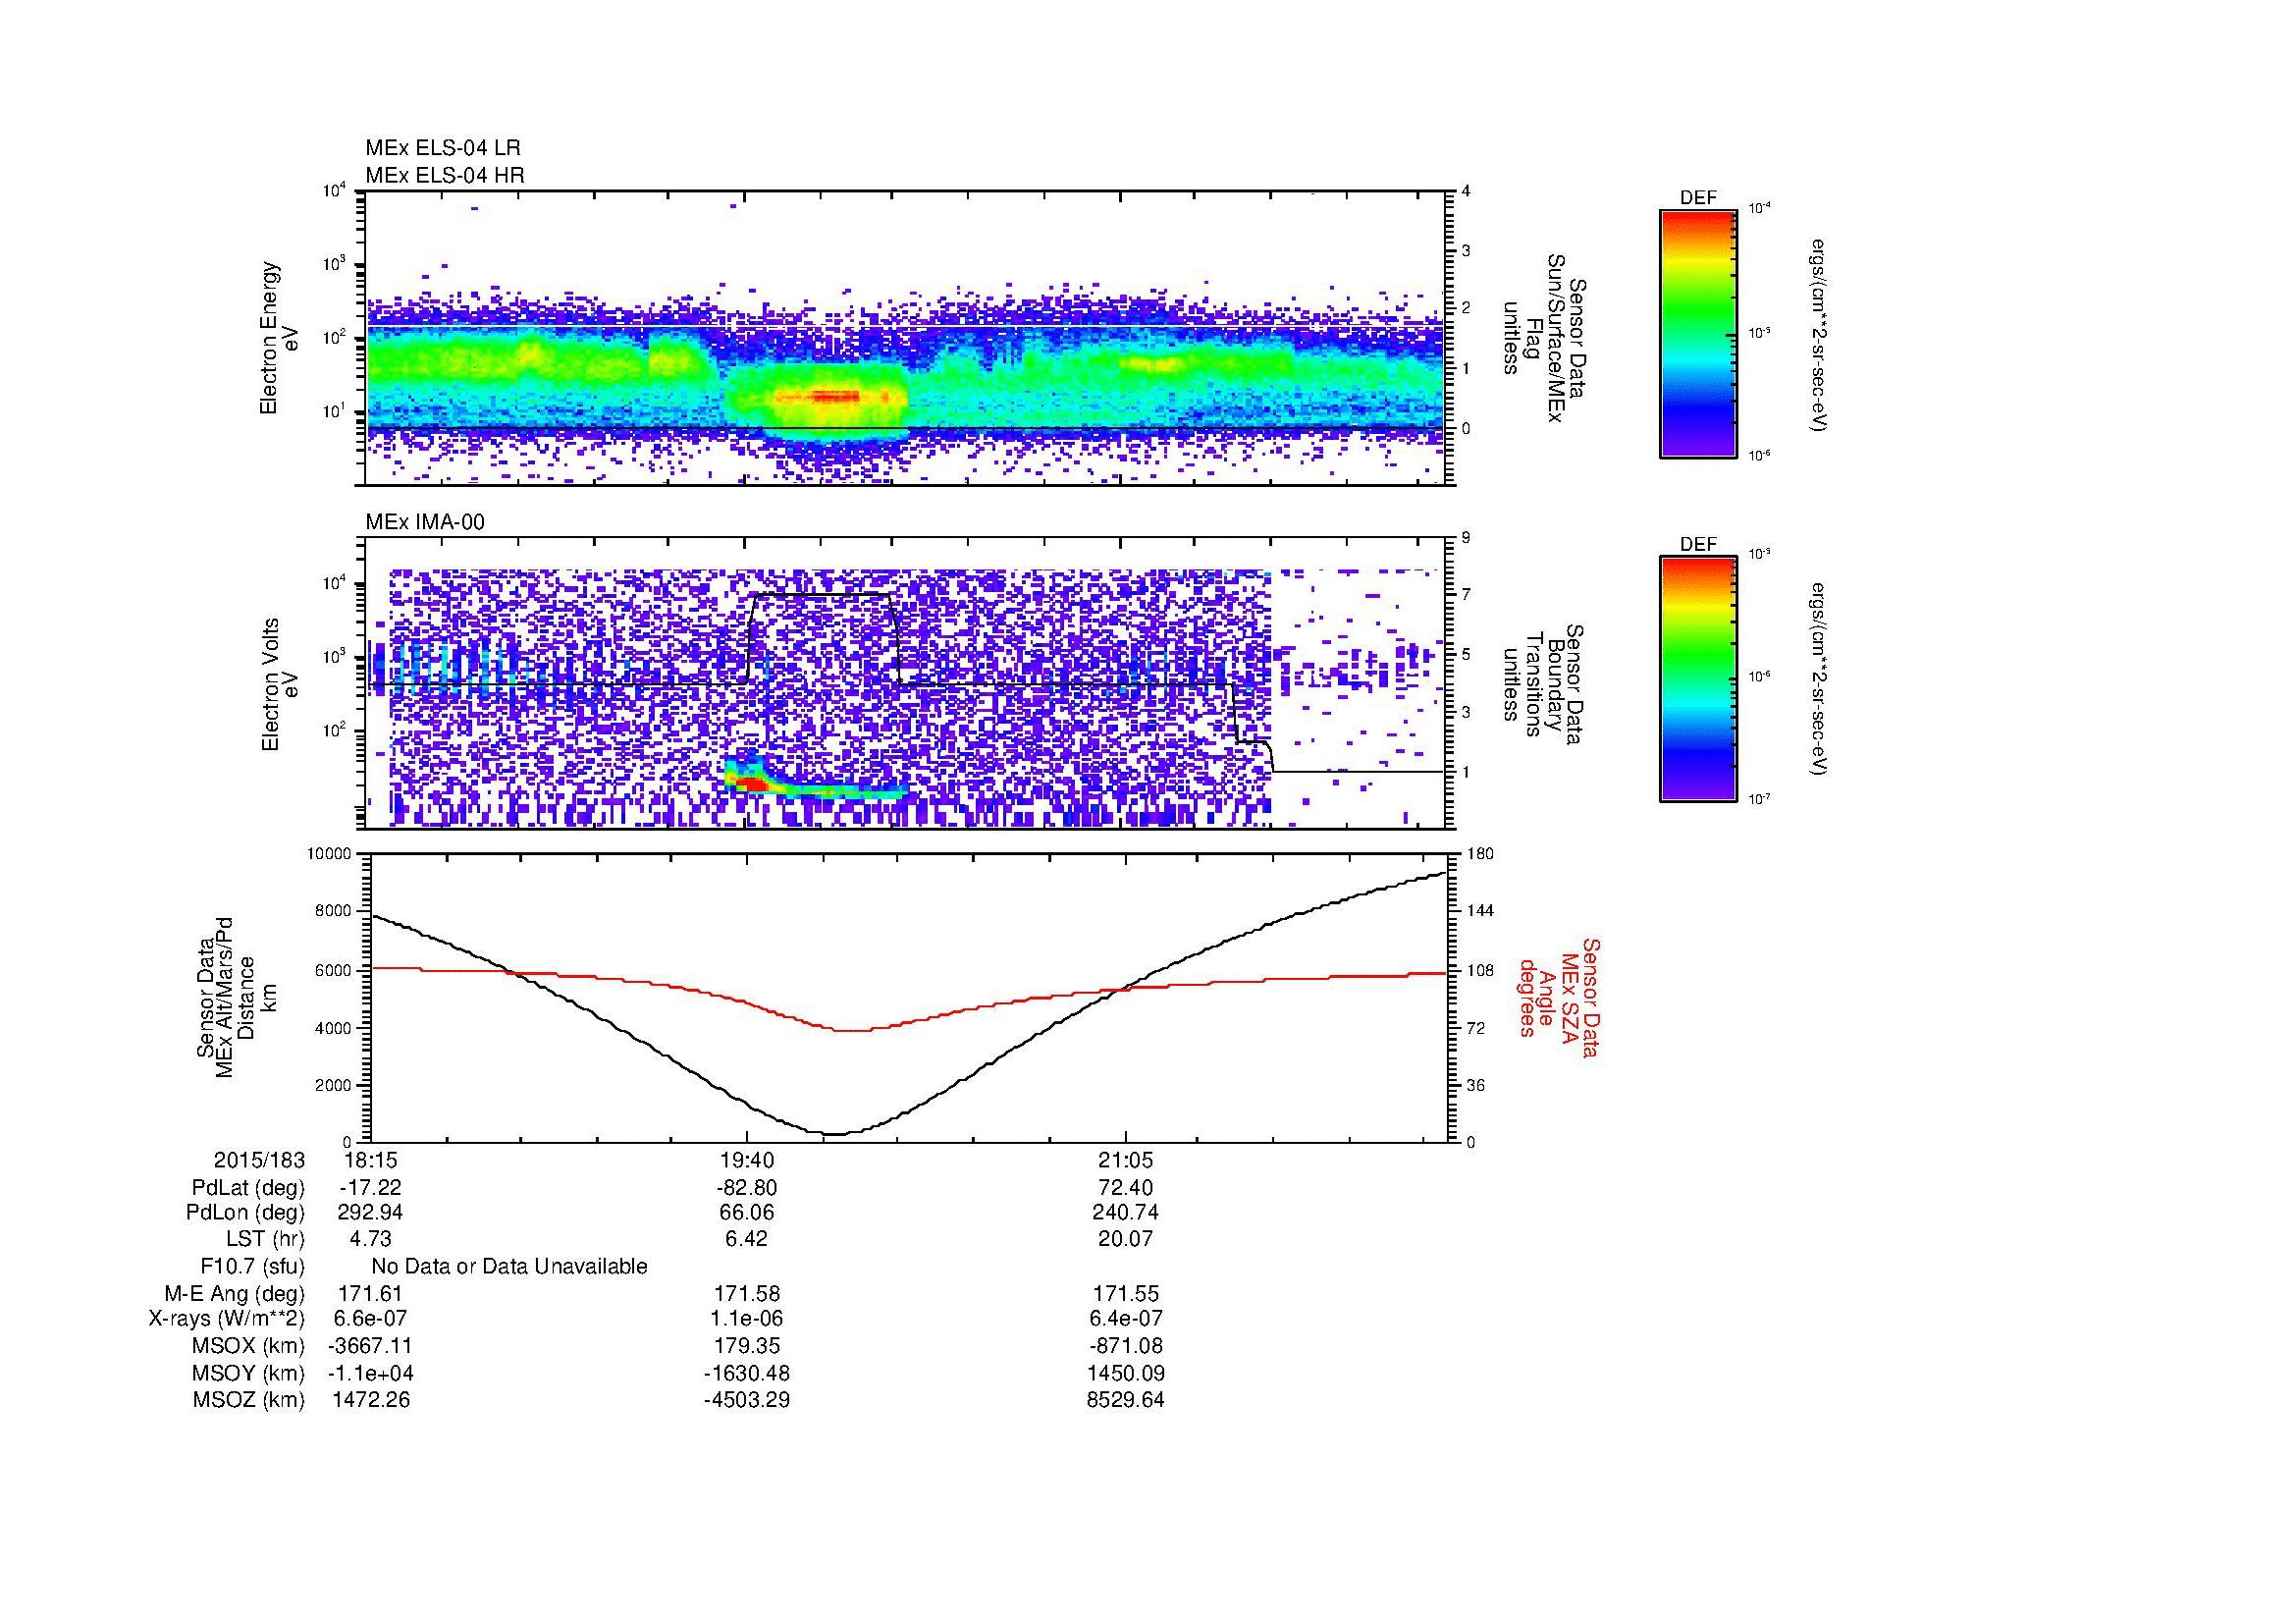The height and width of the screenshot is (1623, 2296).
Task: Click the '2015/183' date label
Action: coord(260,1160)
